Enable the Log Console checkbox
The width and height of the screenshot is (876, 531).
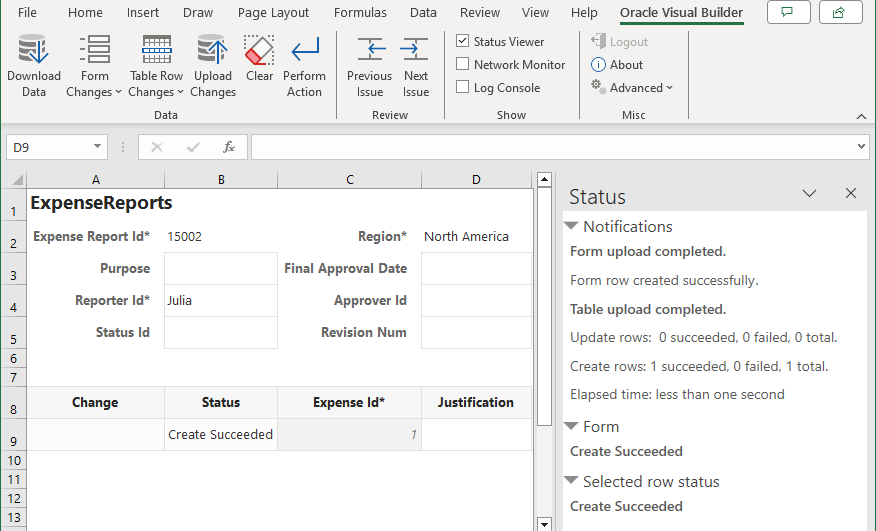(x=463, y=88)
